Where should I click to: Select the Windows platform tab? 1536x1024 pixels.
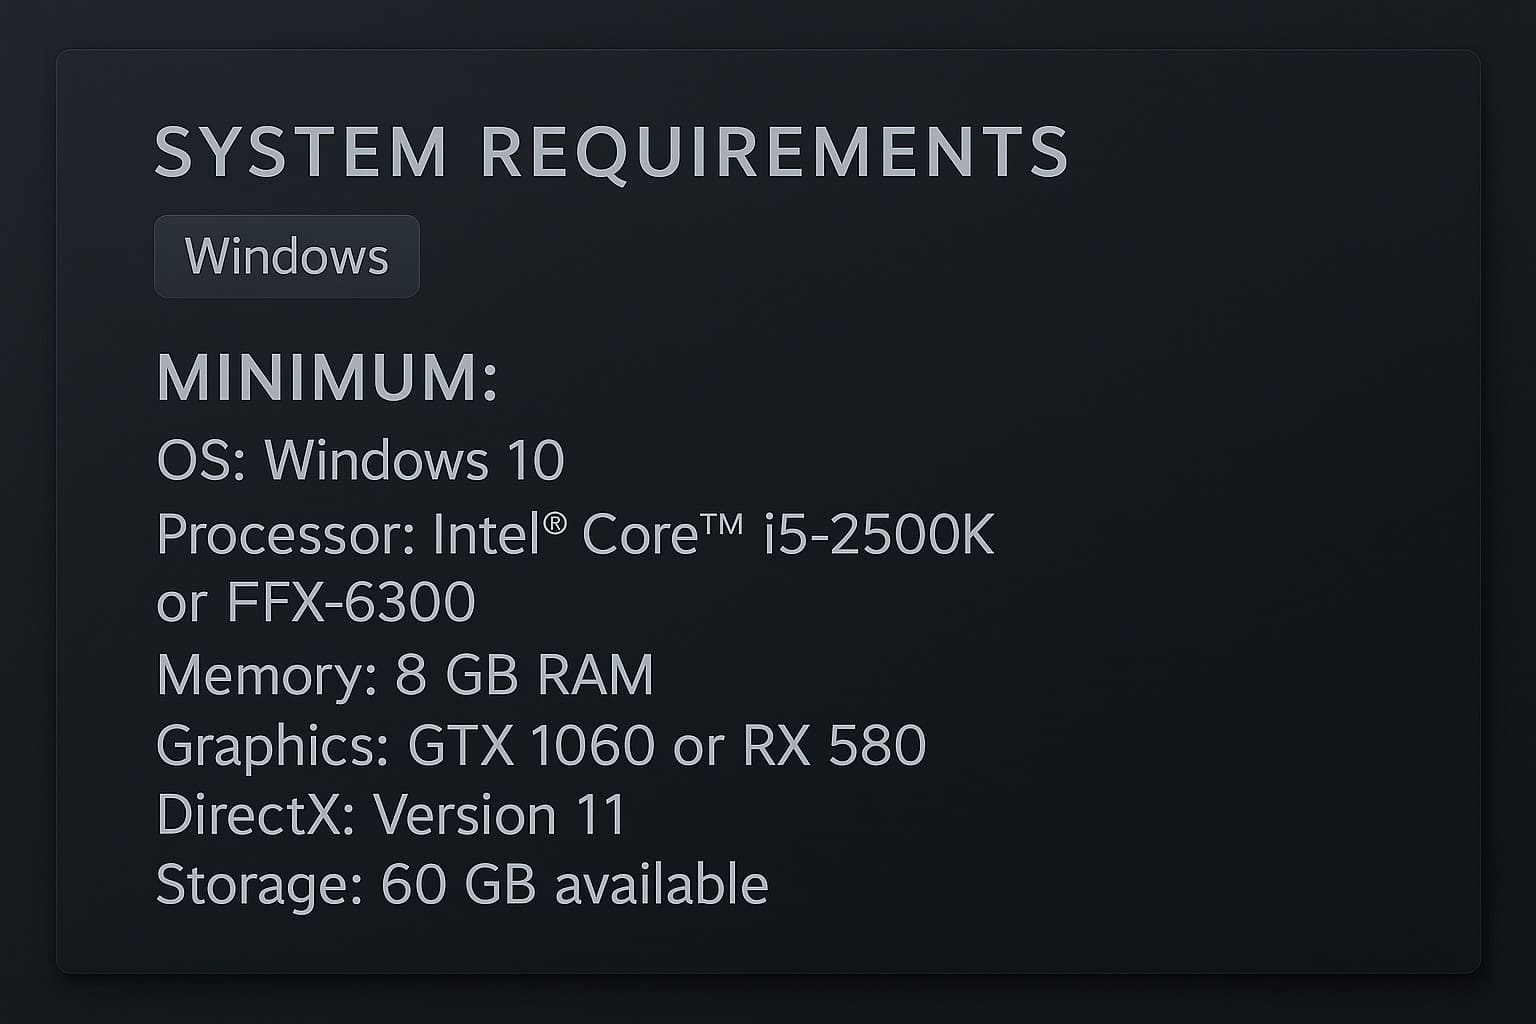tap(287, 256)
